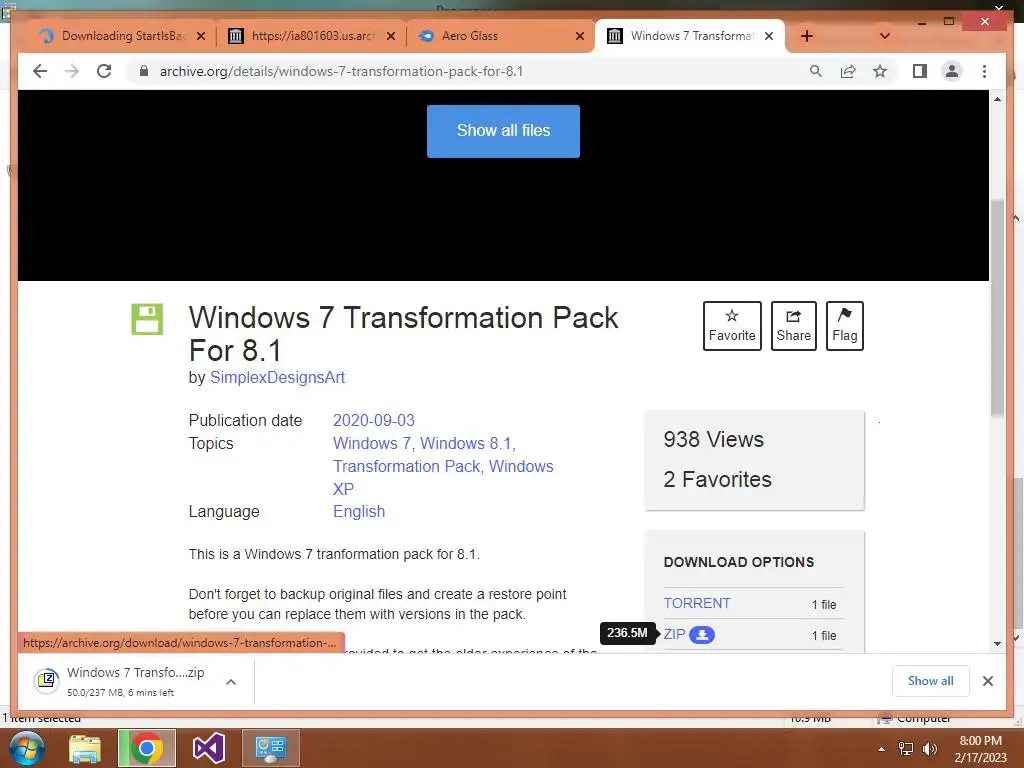
Task: Open the 2020-09-03 publication date link
Action: 374,420
